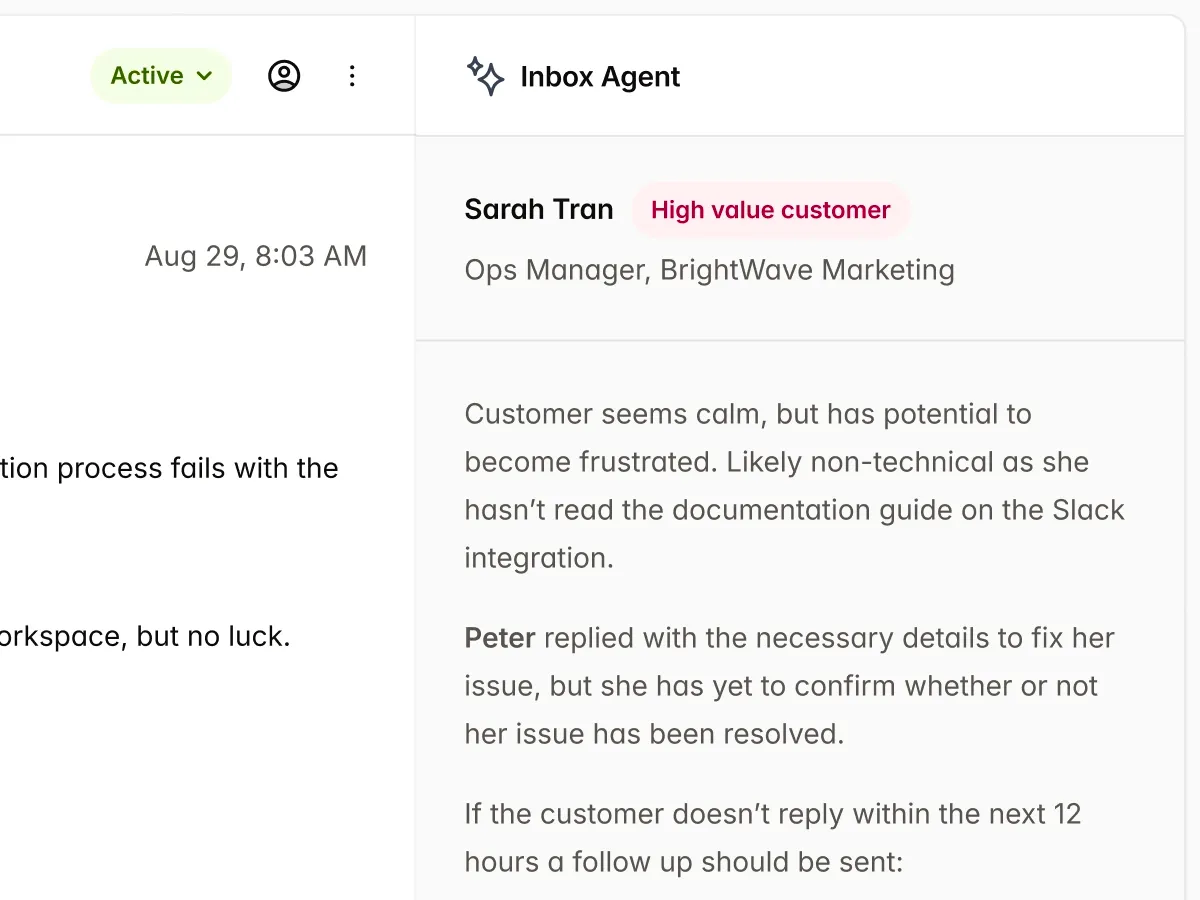Click the 'Customer seems calm' summary paragraph
Screen dimensions: 1200x900
coord(747,414)
